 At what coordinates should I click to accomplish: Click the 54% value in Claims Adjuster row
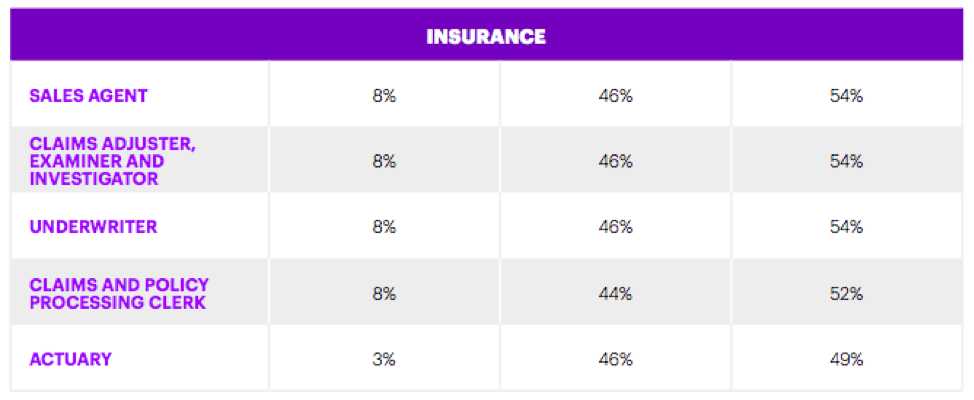pos(846,161)
